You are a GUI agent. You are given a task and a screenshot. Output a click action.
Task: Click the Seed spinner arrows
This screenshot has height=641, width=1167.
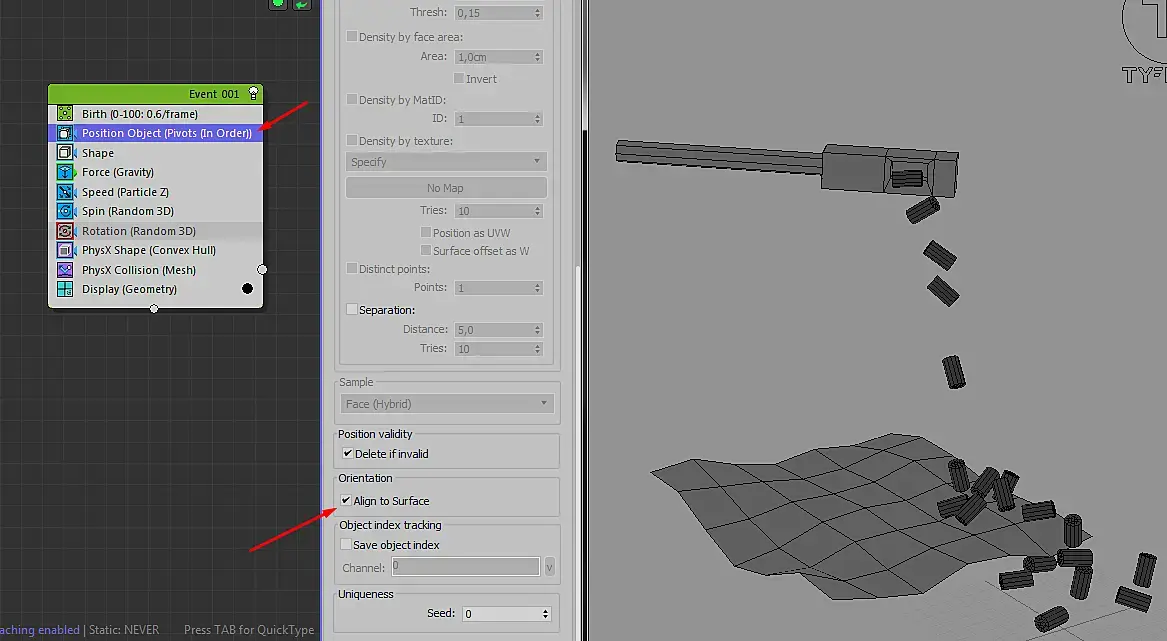pyautogui.click(x=546, y=613)
